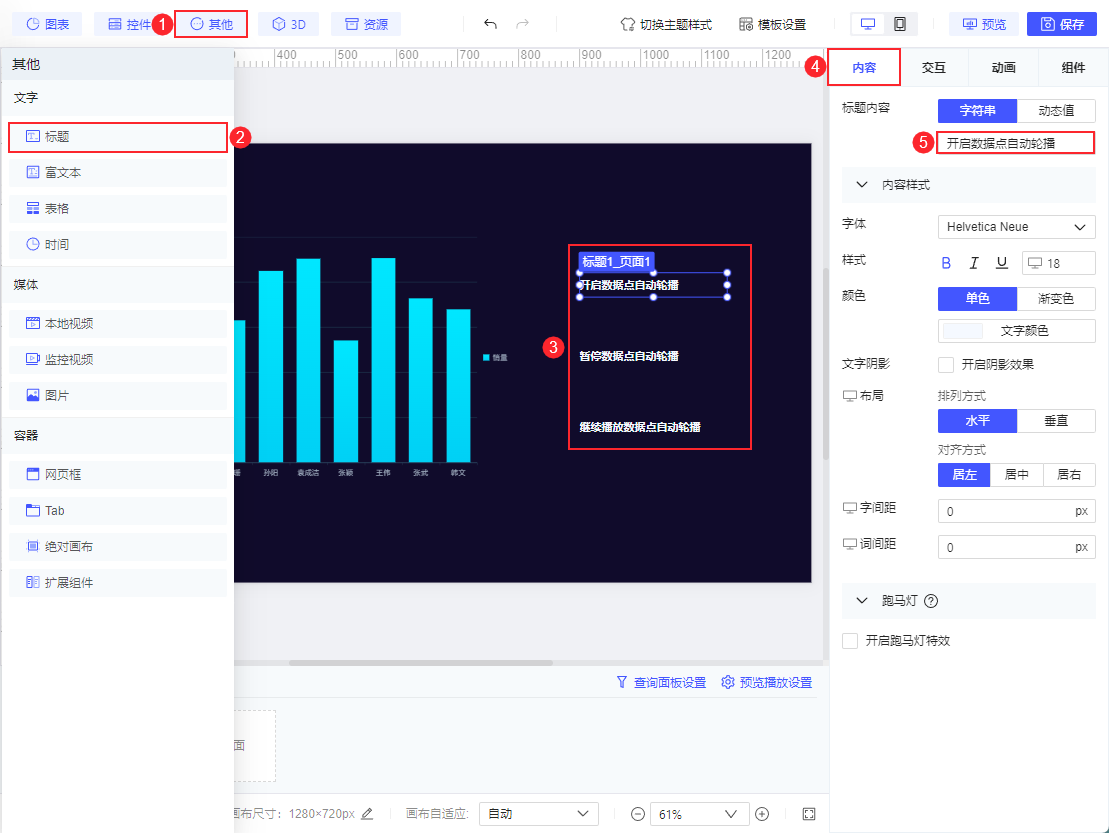Switch to the 动画 animation tab
1109x833 pixels.
click(1003, 67)
